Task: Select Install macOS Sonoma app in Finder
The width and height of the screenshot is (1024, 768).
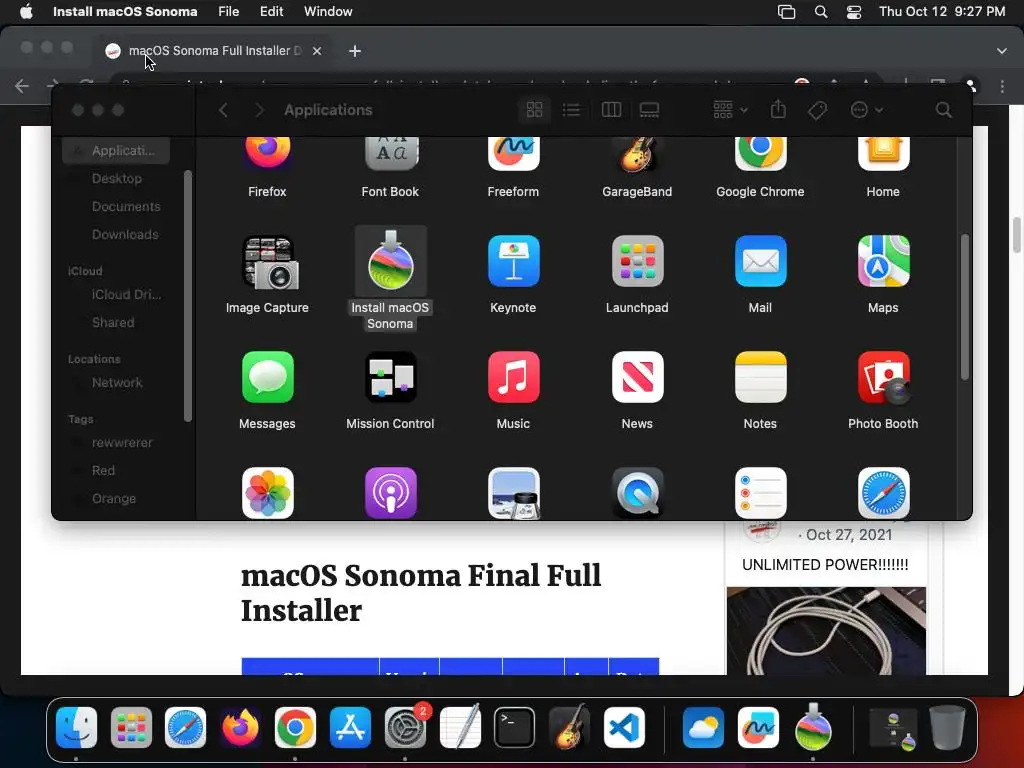Action: click(x=391, y=261)
